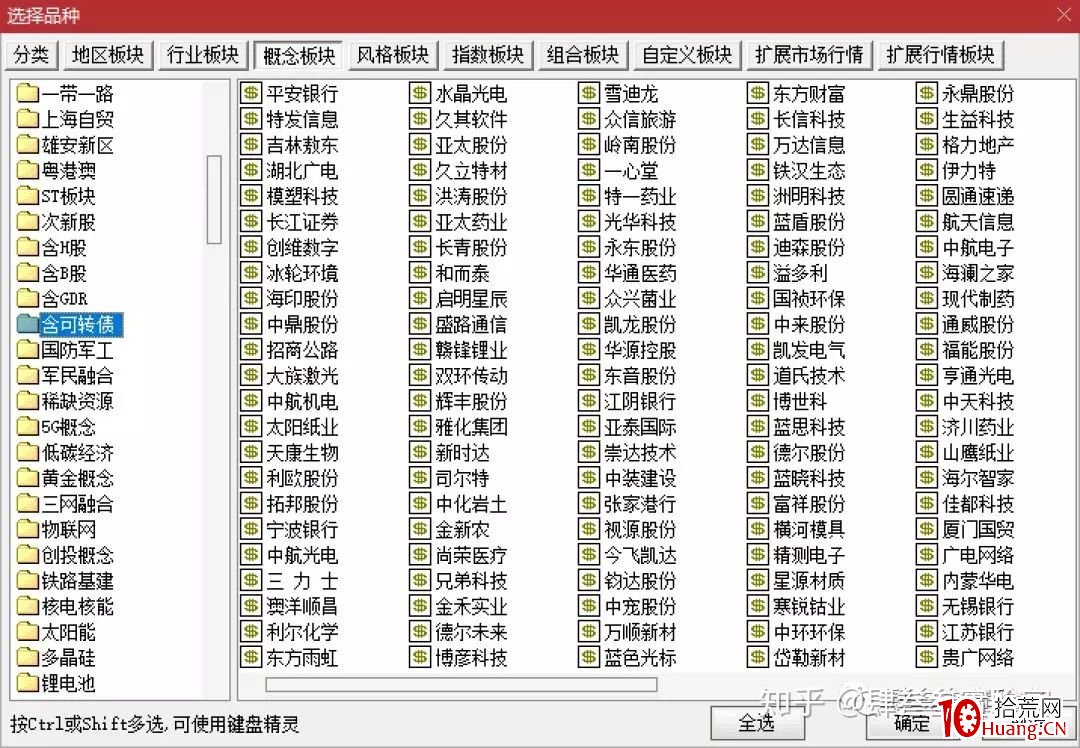Choose the 军民融合 category
This screenshot has width=1080, height=748.
(x=77, y=375)
